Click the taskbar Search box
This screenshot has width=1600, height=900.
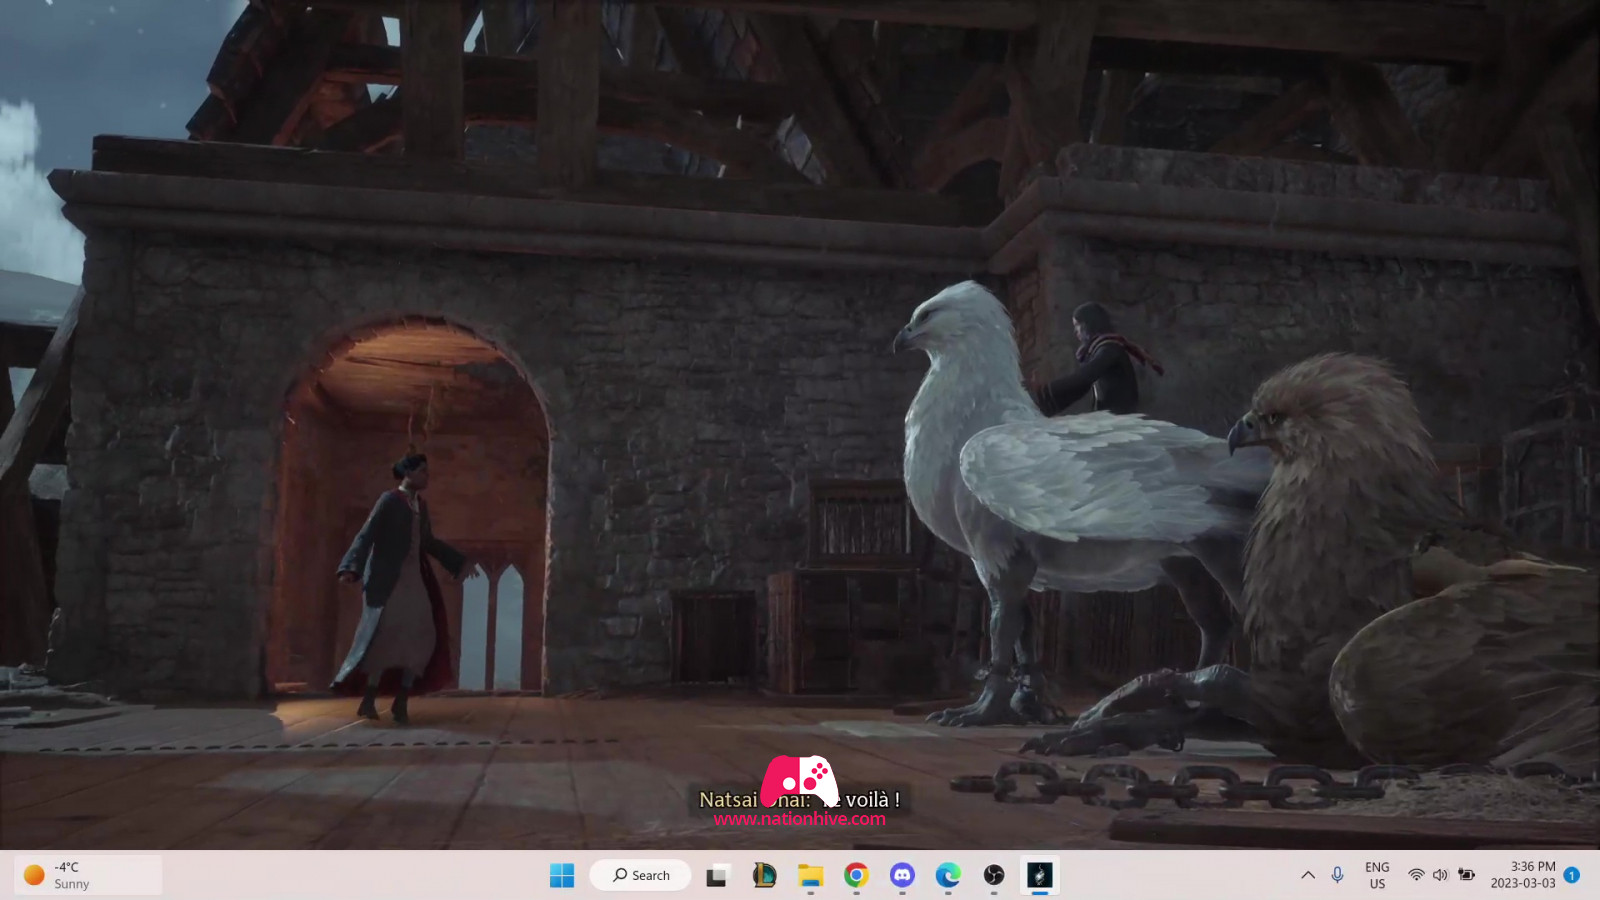click(x=640, y=875)
